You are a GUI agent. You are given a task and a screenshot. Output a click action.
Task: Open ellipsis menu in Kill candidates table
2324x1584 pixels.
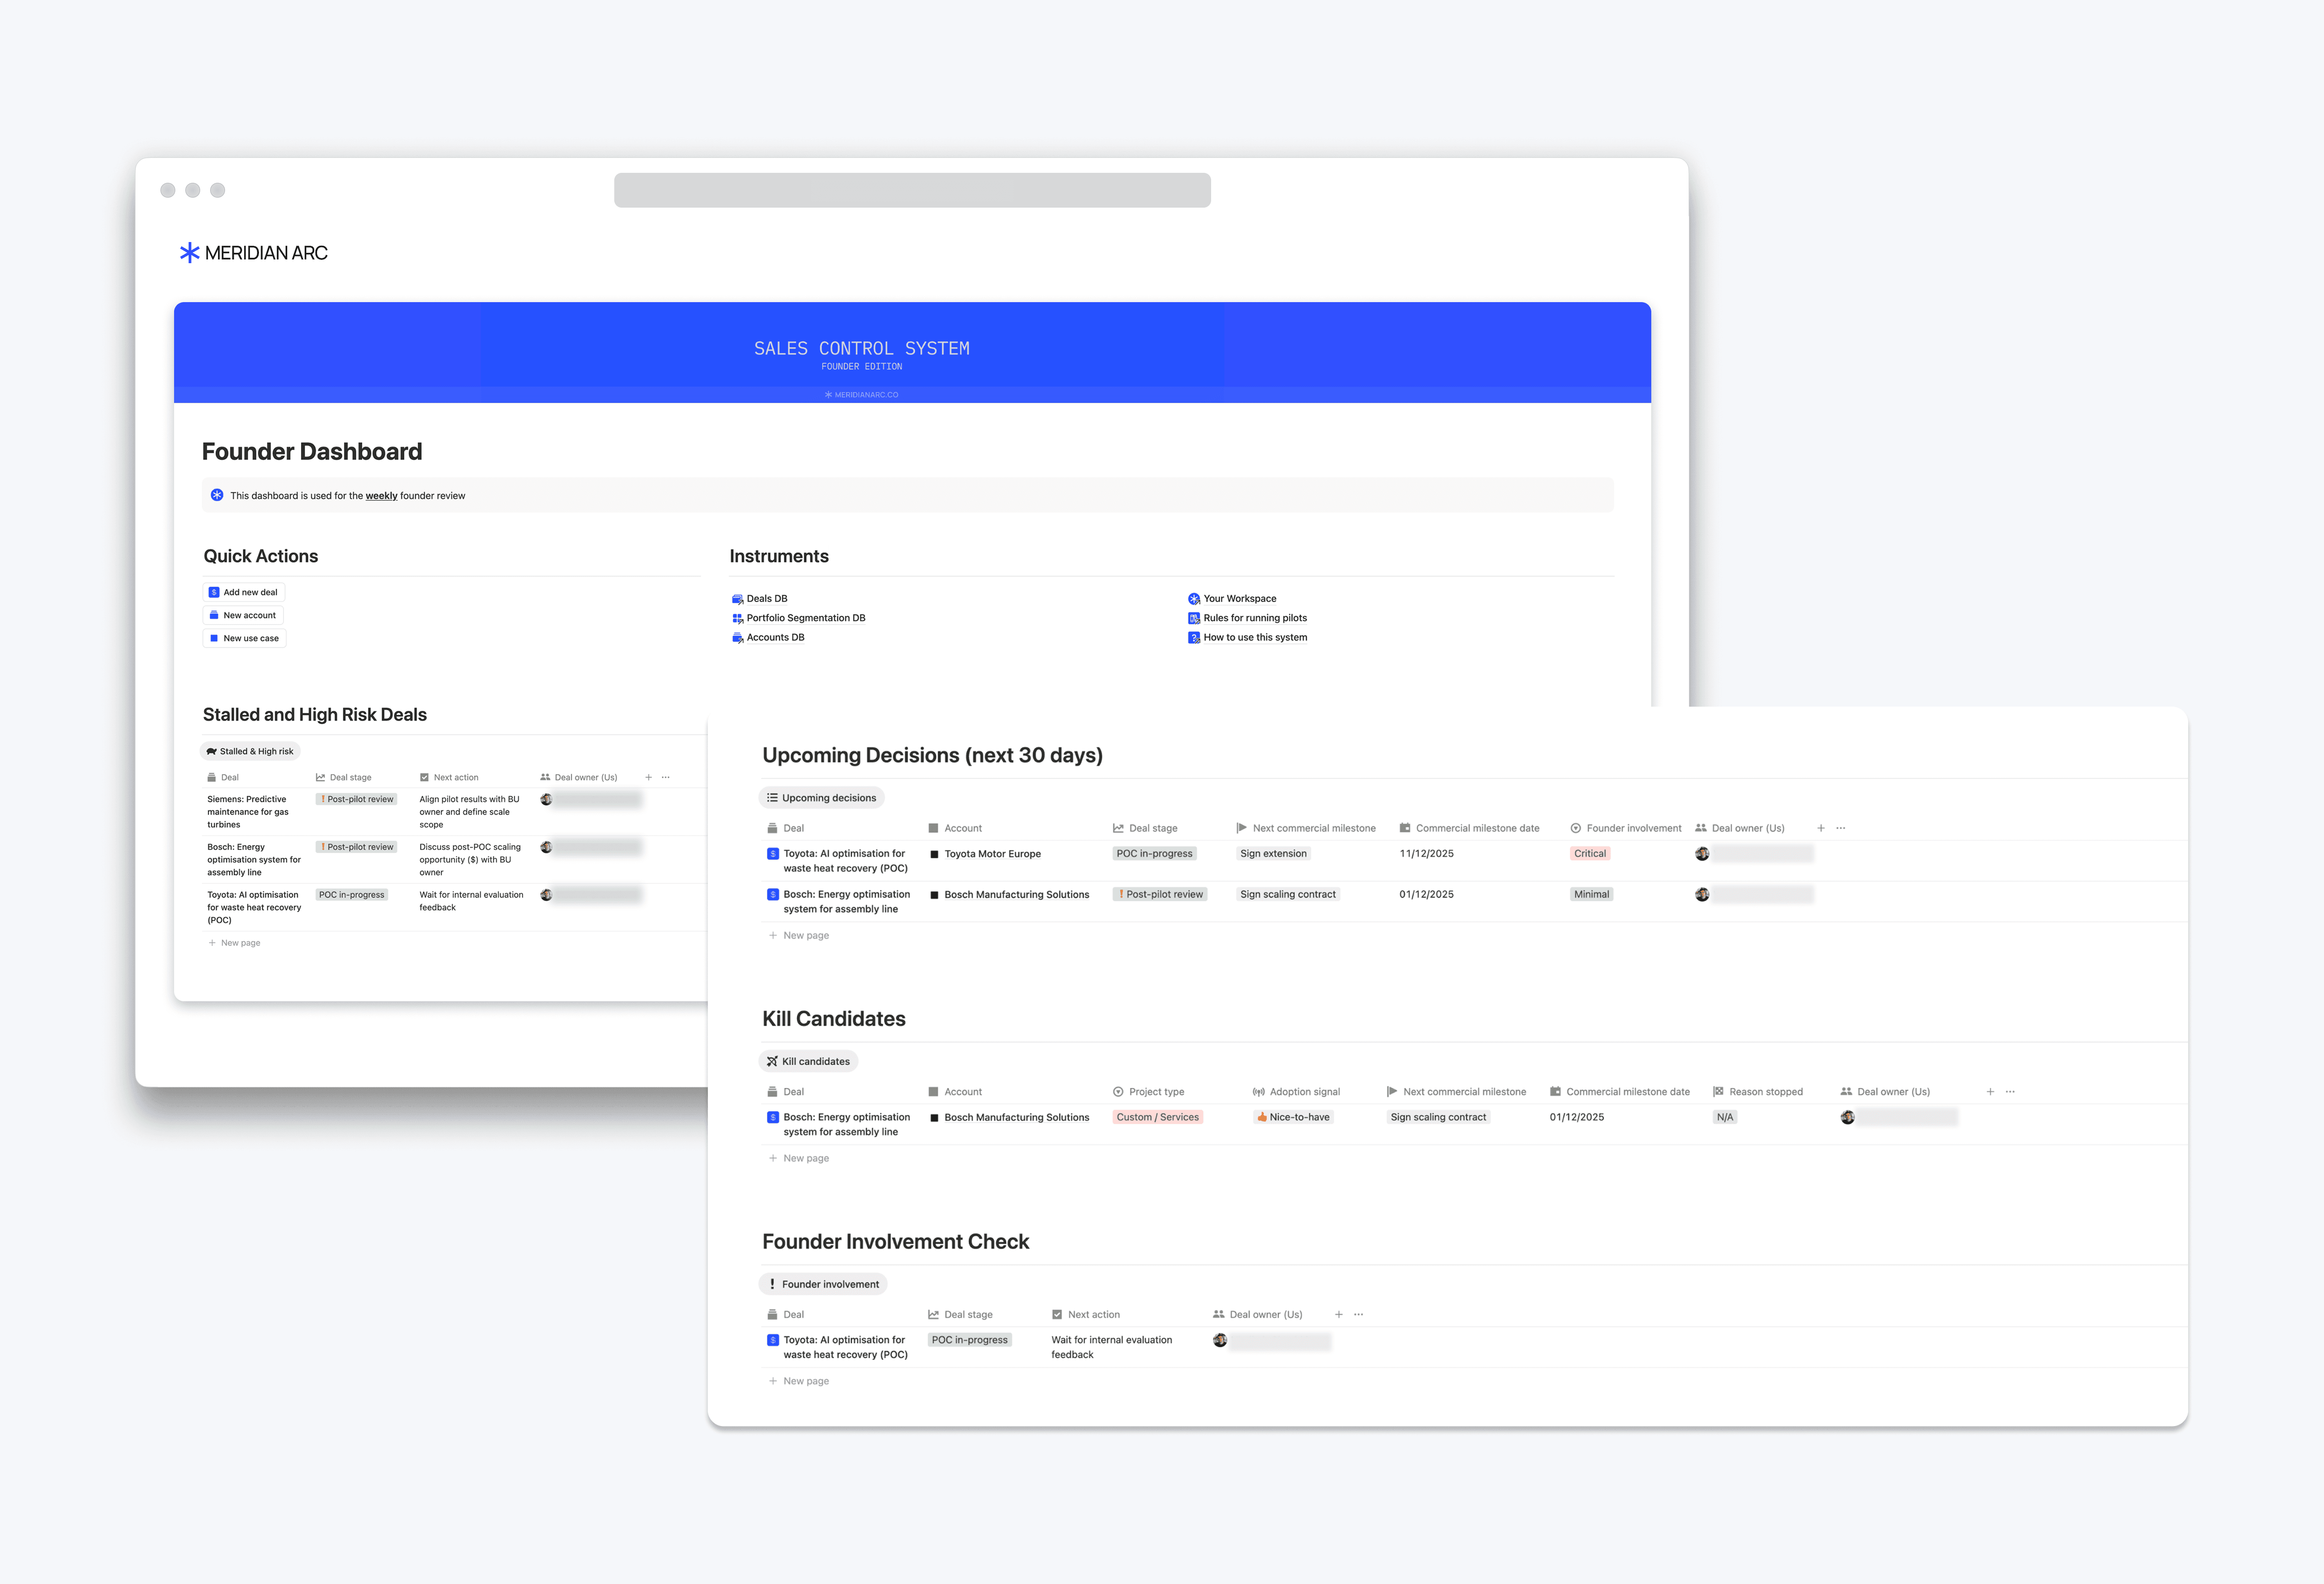click(x=2010, y=1092)
